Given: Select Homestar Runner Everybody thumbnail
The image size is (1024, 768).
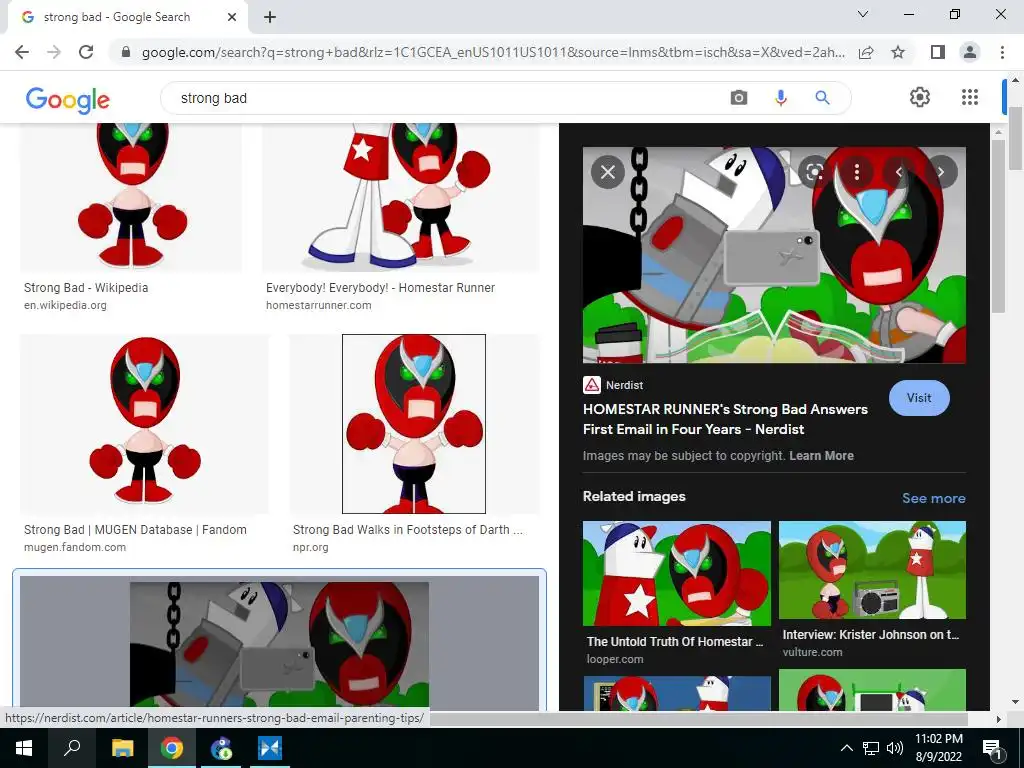Looking at the screenshot, I should tap(401, 197).
